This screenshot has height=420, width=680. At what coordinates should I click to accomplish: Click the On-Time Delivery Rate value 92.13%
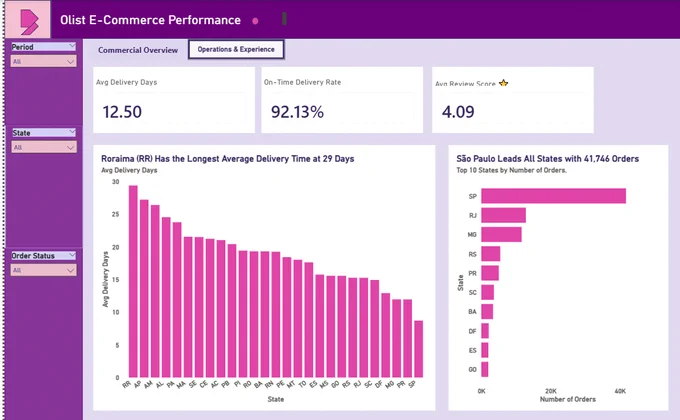click(x=297, y=112)
